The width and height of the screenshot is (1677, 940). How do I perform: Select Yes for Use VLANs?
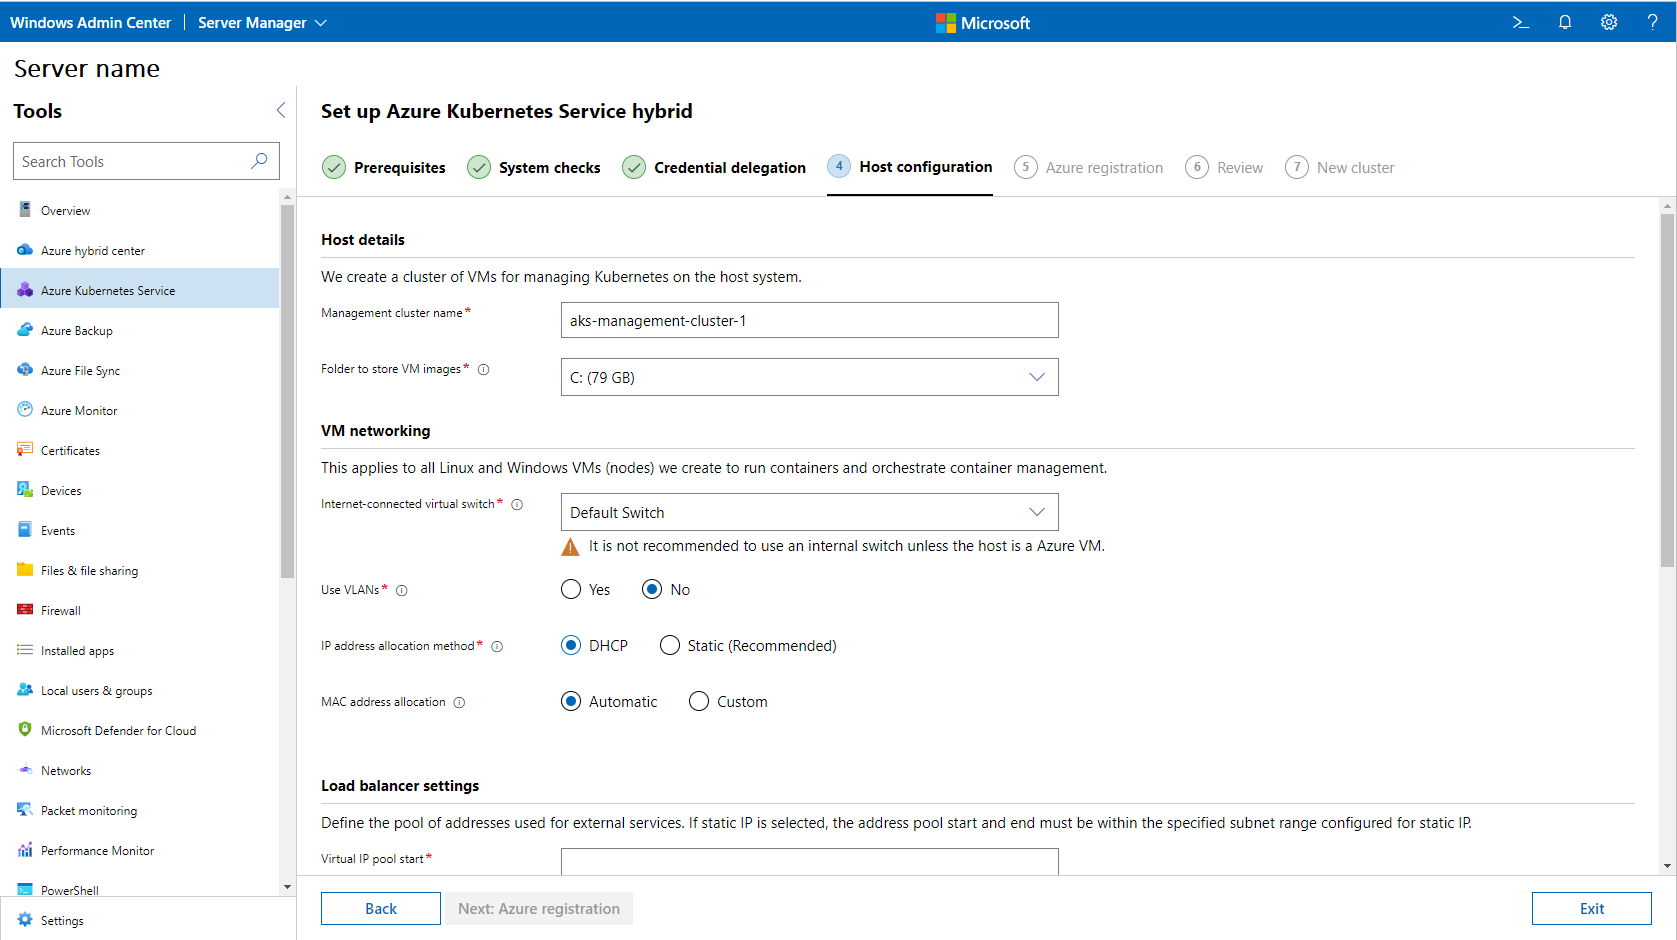[571, 589]
